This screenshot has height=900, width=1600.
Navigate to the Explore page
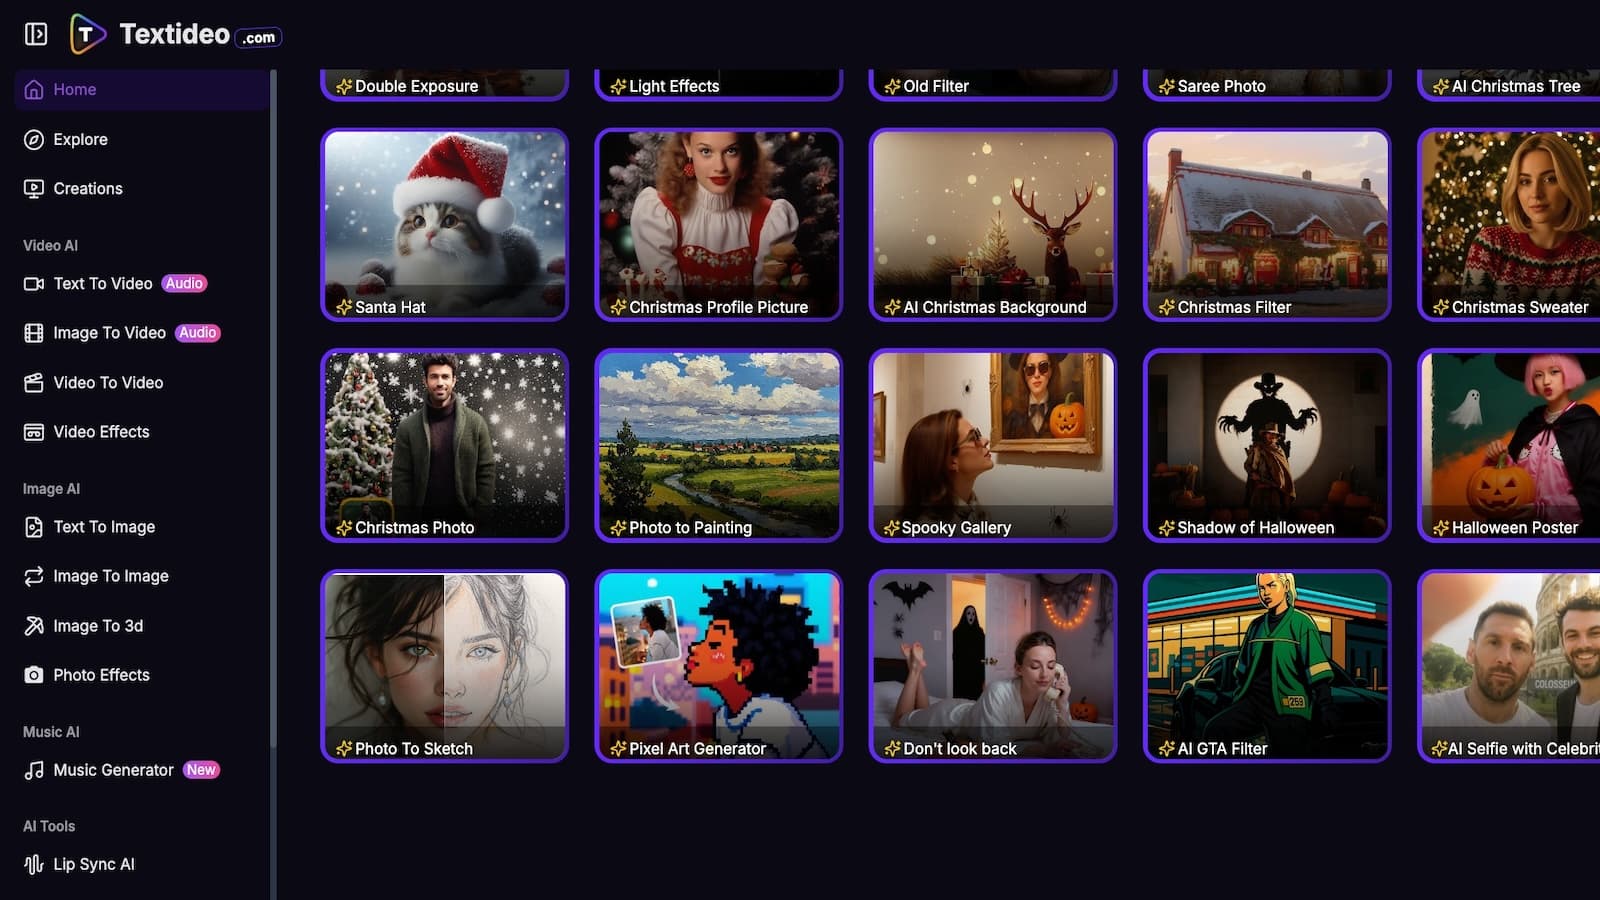pyautogui.click(x=80, y=139)
